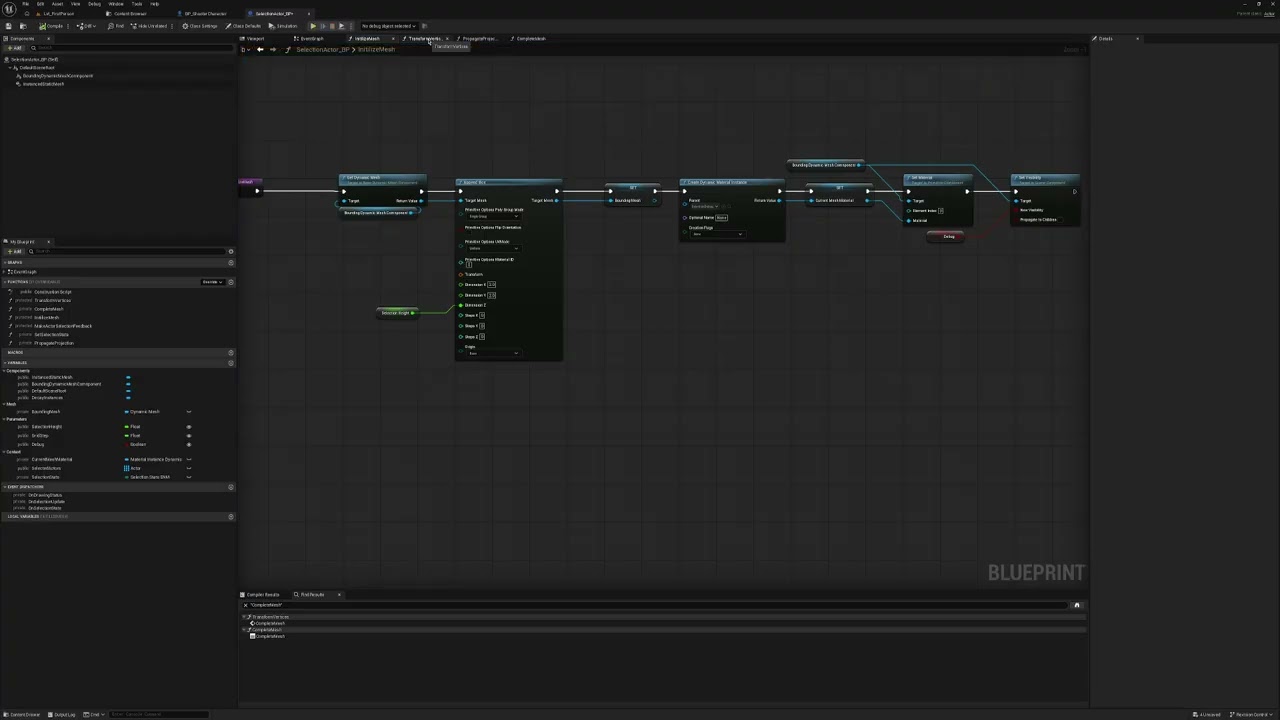Image resolution: width=1280 pixels, height=720 pixels.
Task: Select OnDrawingStatus event dispatcher
Action: (x=45, y=495)
